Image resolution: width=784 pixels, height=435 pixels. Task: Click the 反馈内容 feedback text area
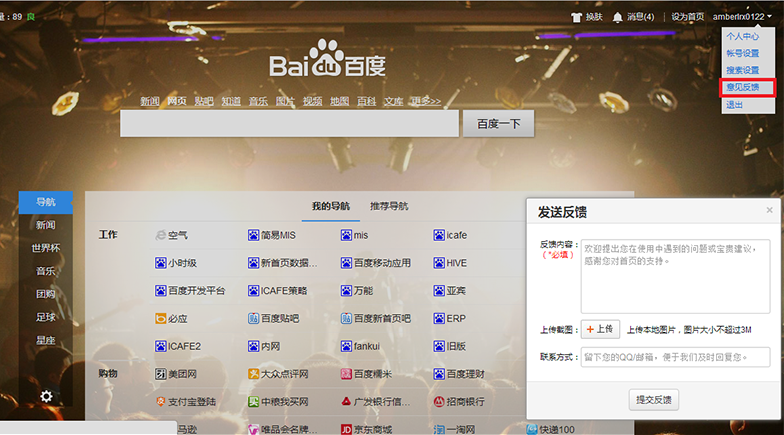click(x=675, y=276)
